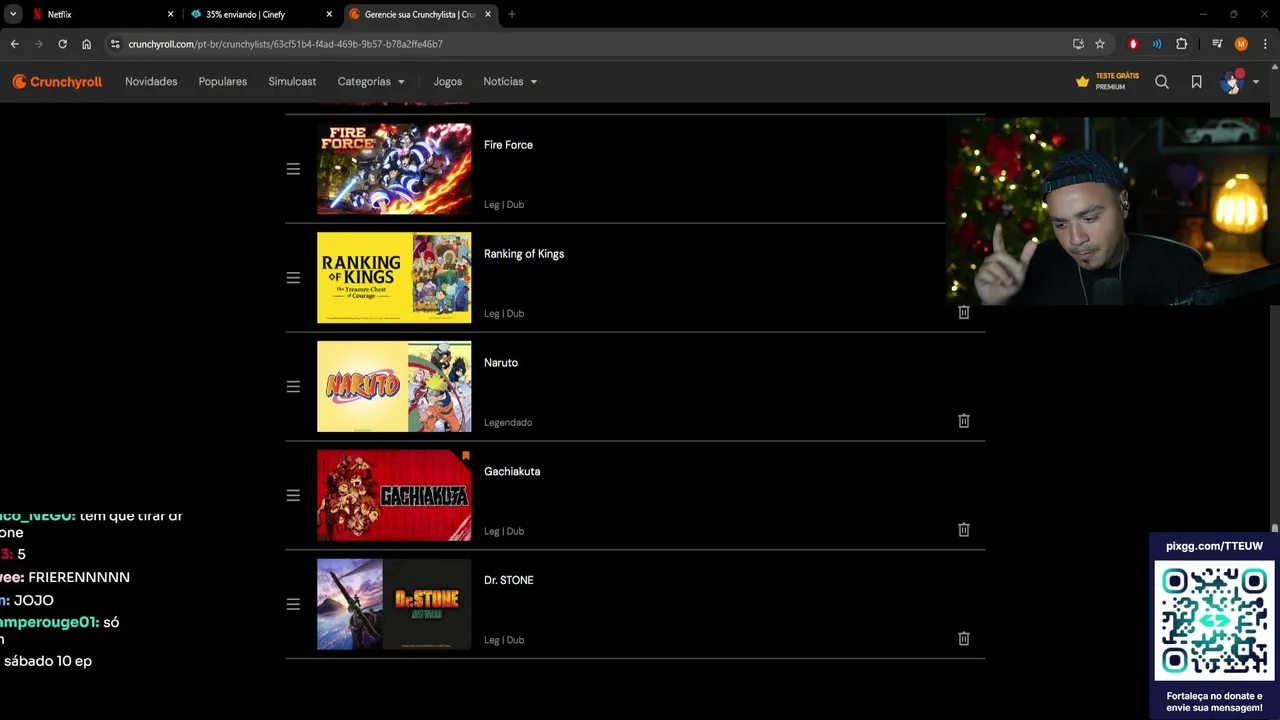
Task: Click the Gachiakuta title
Action: point(512,472)
